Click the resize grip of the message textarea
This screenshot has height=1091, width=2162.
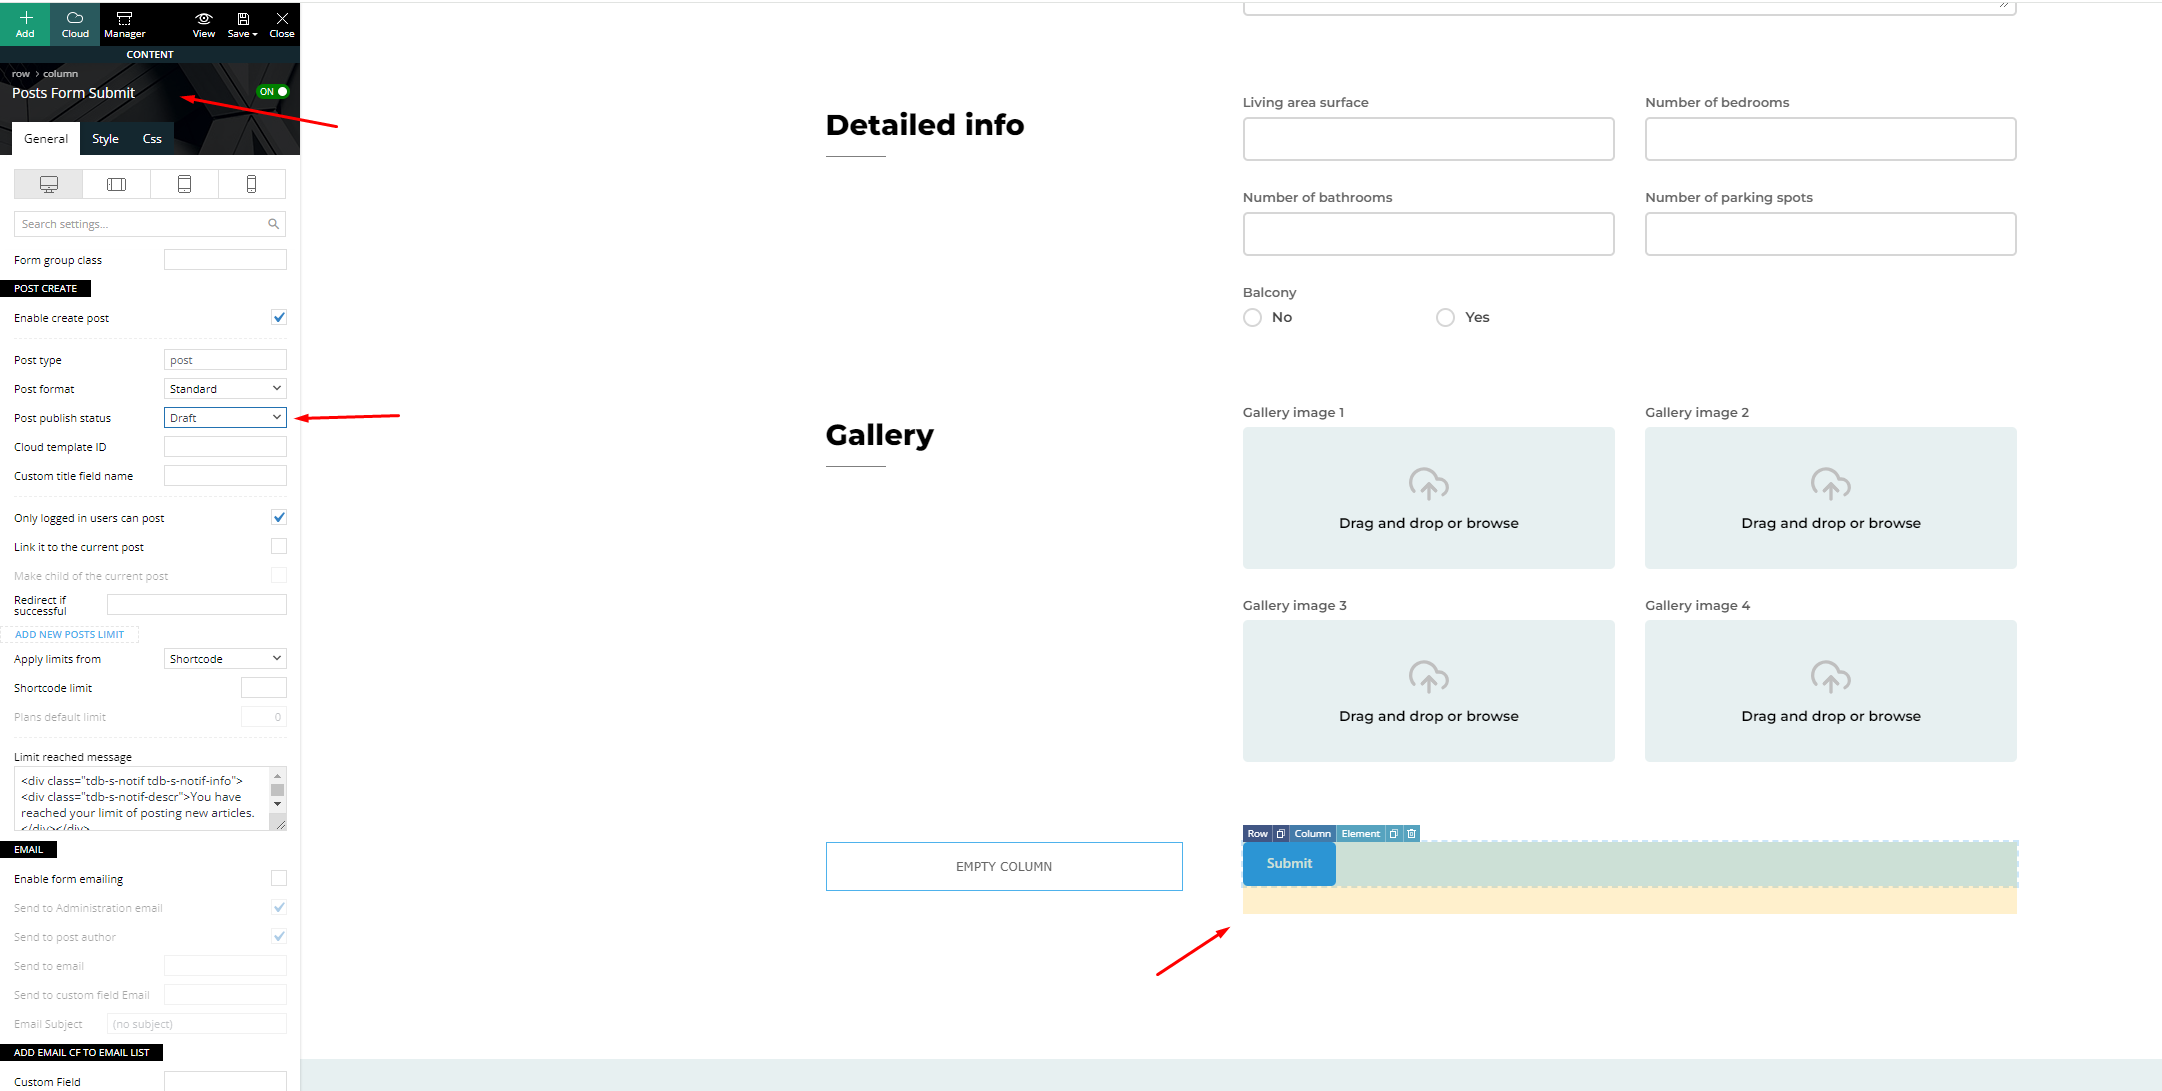pyautogui.click(x=279, y=824)
